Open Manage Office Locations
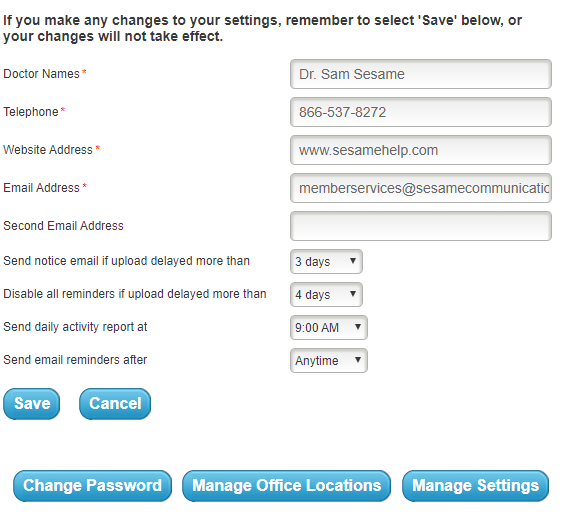562x523 pixels. [286, 486]
